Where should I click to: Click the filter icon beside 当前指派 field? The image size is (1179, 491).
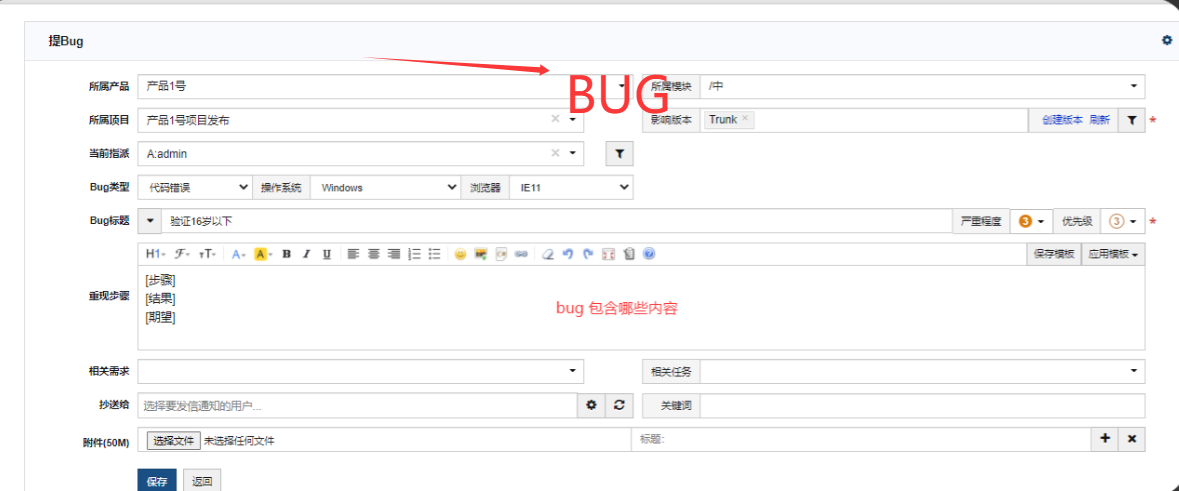coord(620,153)
